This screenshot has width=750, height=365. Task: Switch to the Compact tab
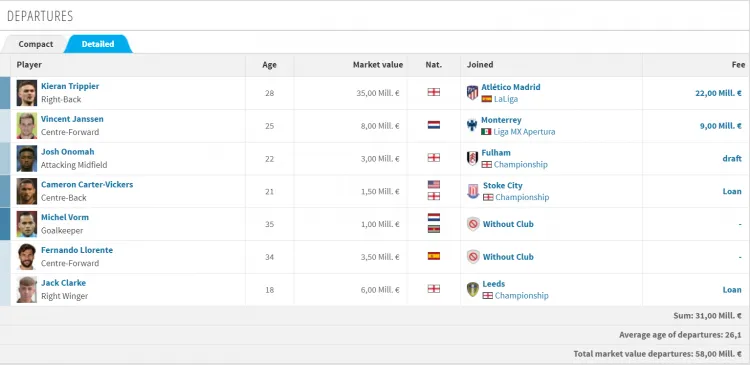[x=36, y=44]
